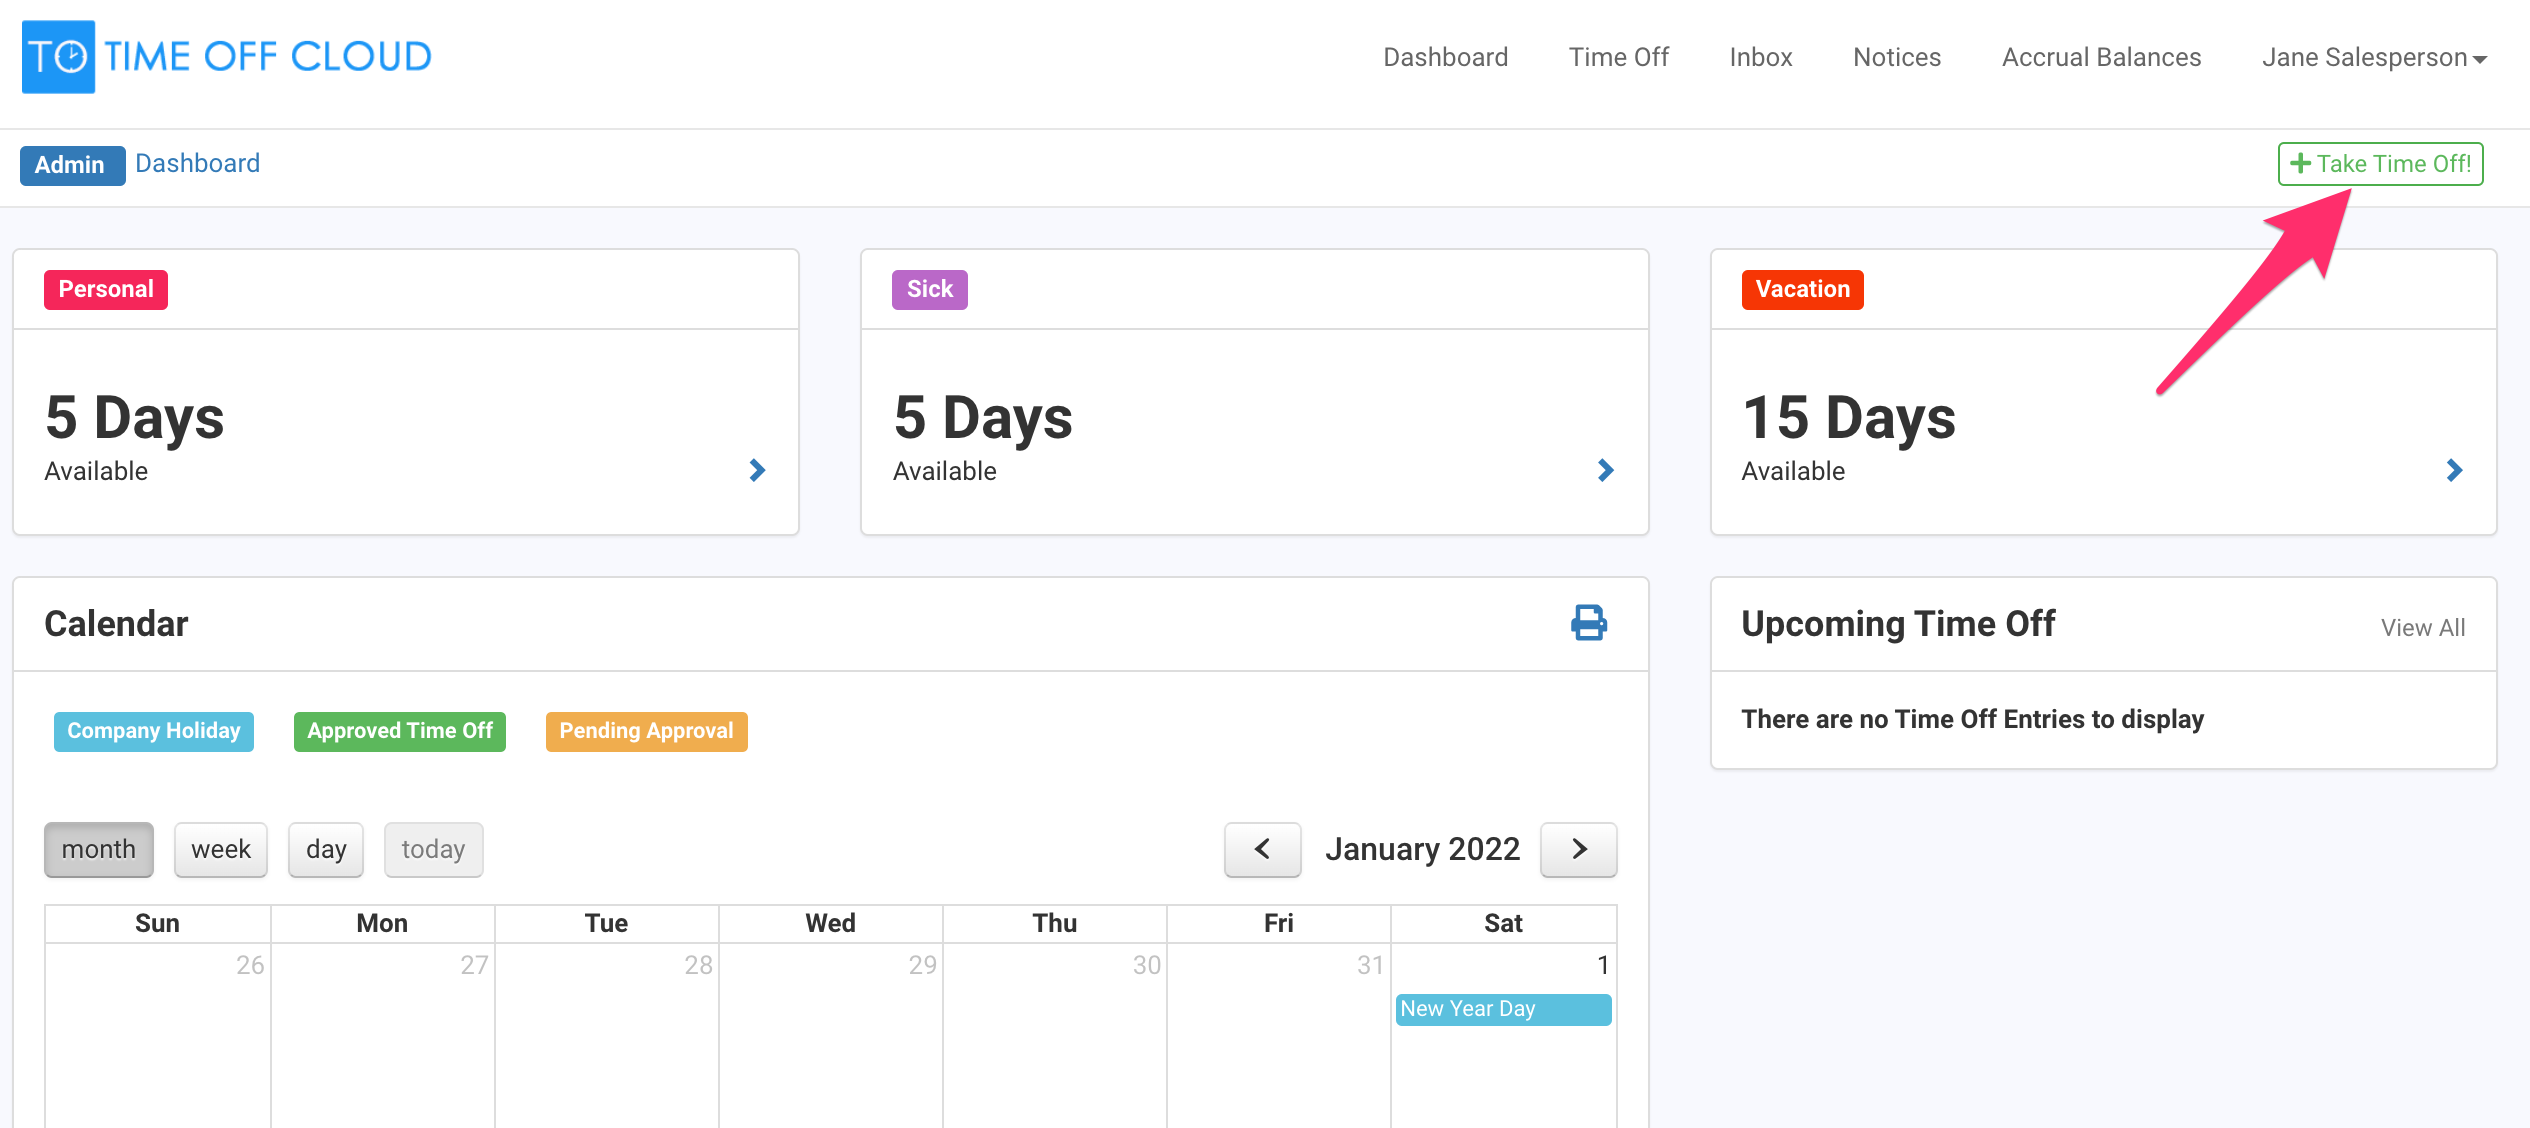Switch the calendar to day view
This screenshot has width=2530, height=1128.
tap(325, 849)
